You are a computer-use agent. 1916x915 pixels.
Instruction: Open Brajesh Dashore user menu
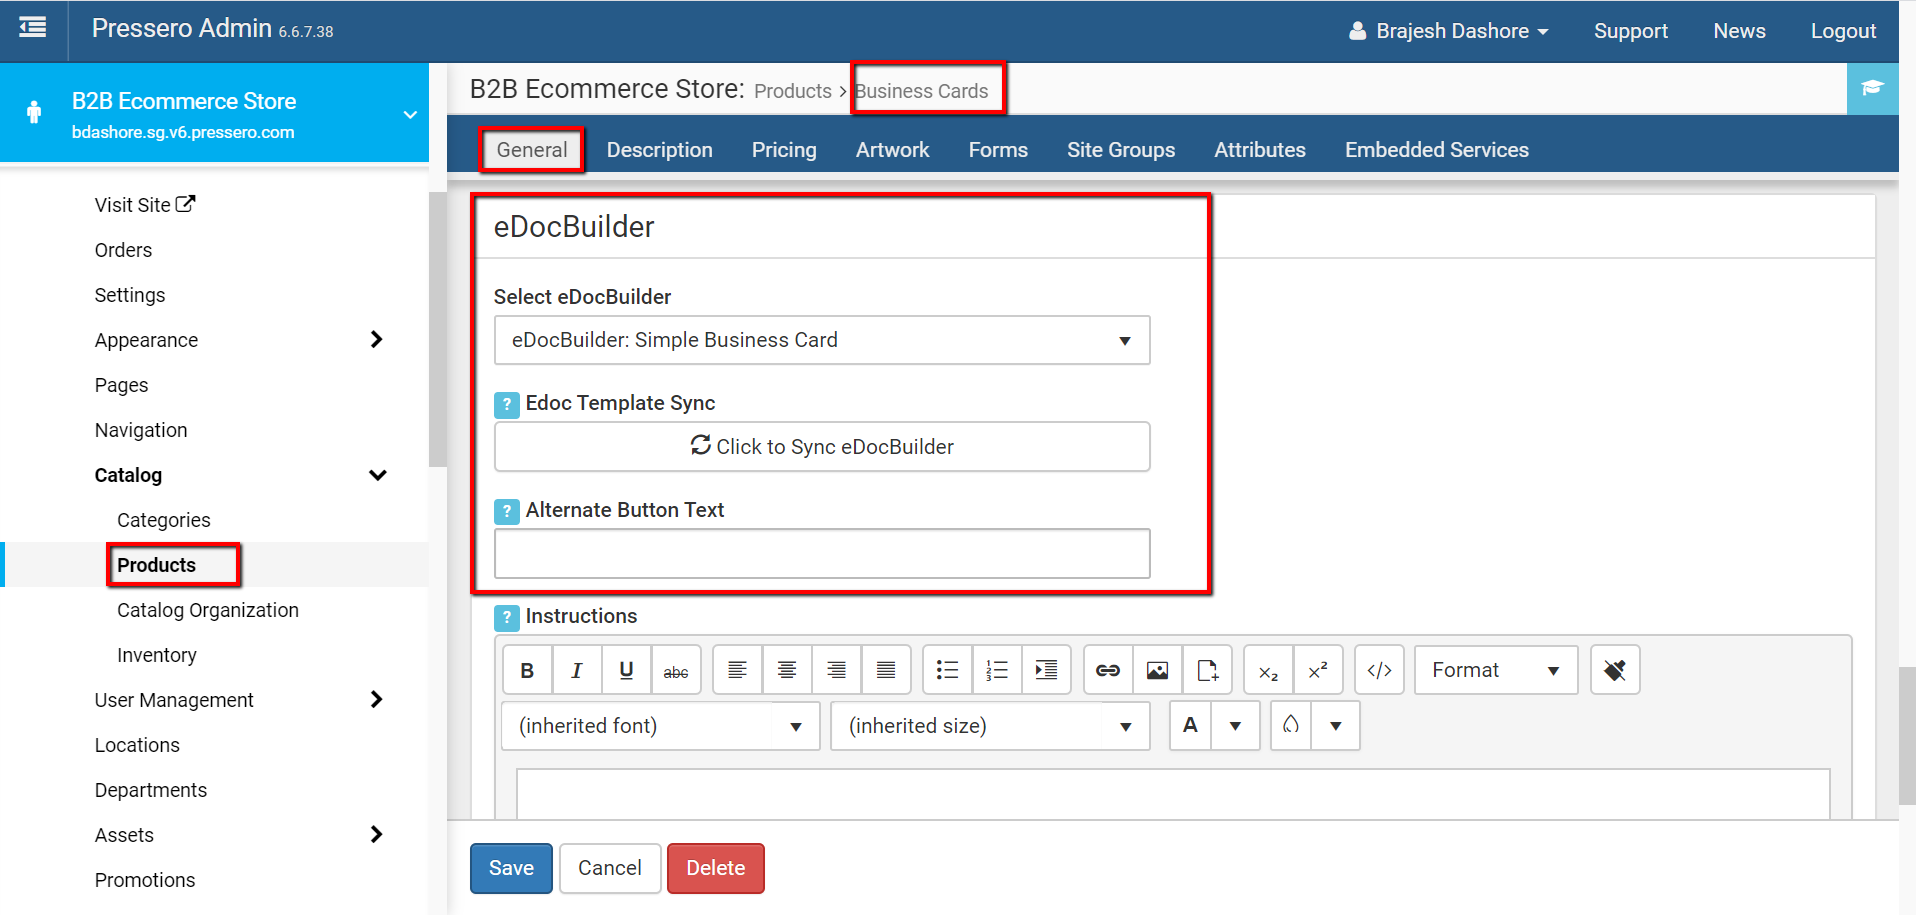pyautogui.click(x=1449, y=31)
